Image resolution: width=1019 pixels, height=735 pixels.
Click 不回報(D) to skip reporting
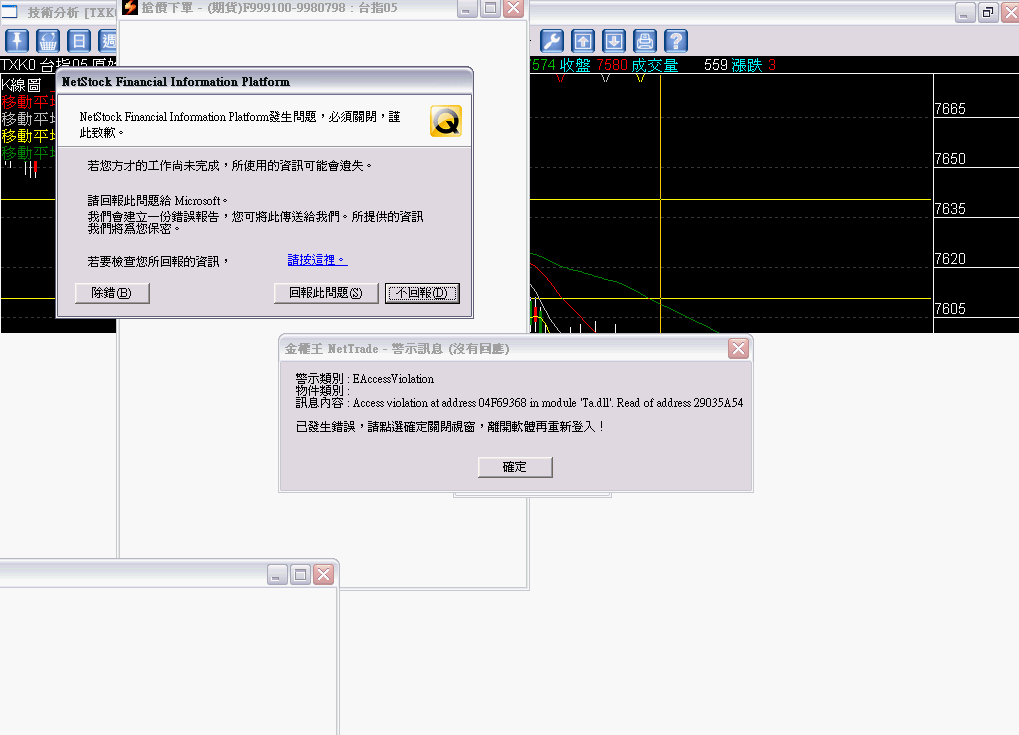pos(422,293)
